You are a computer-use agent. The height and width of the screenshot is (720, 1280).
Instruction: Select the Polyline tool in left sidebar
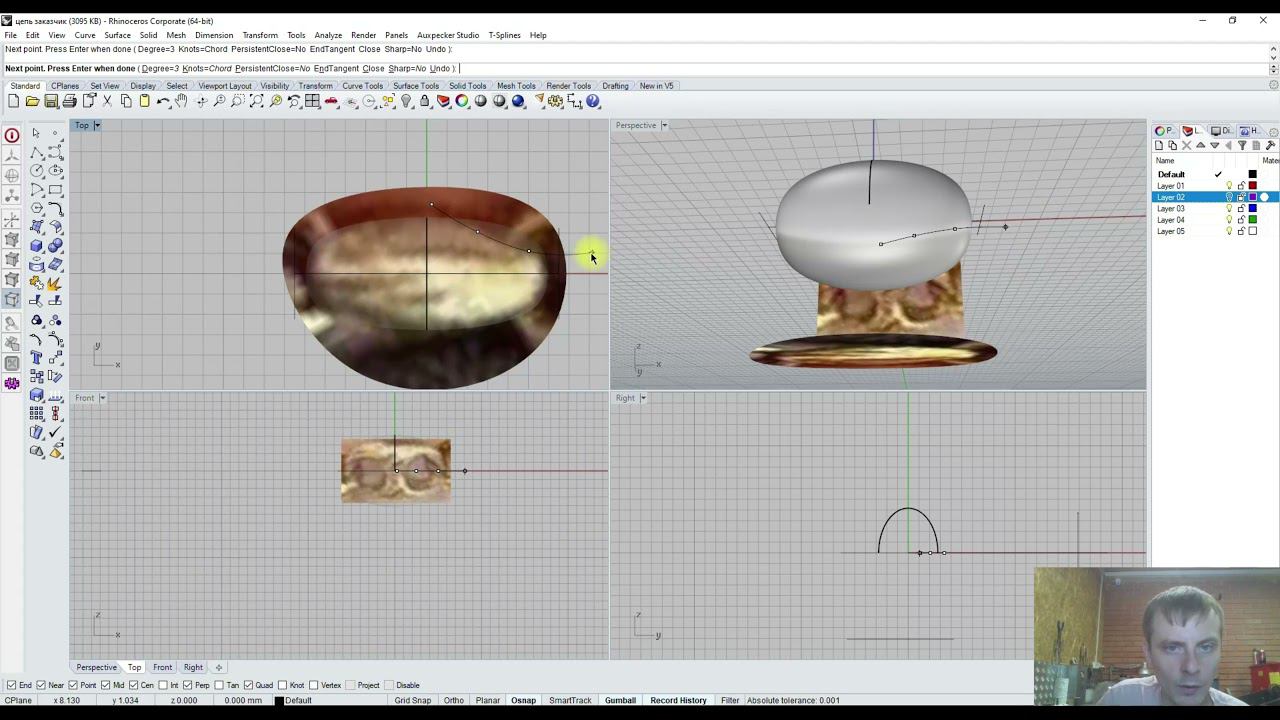pyautogui.click(x=36, y=152)
